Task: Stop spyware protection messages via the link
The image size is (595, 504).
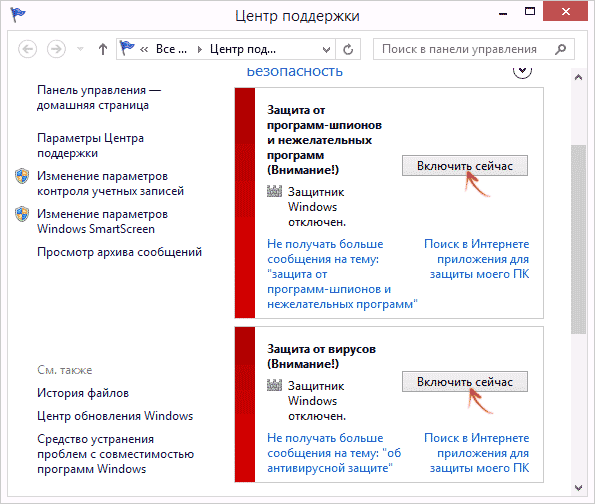Action: pyautogui.click(x=342, y=274)
